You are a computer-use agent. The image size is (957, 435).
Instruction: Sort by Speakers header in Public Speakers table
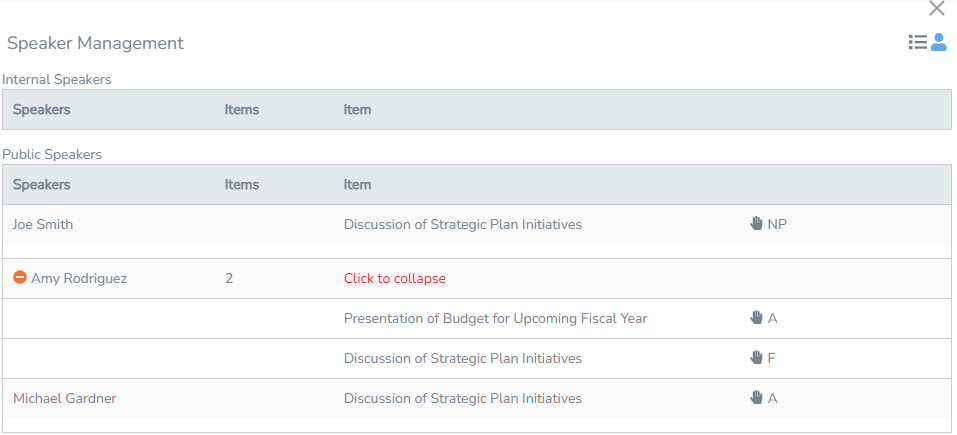[42, 185]
